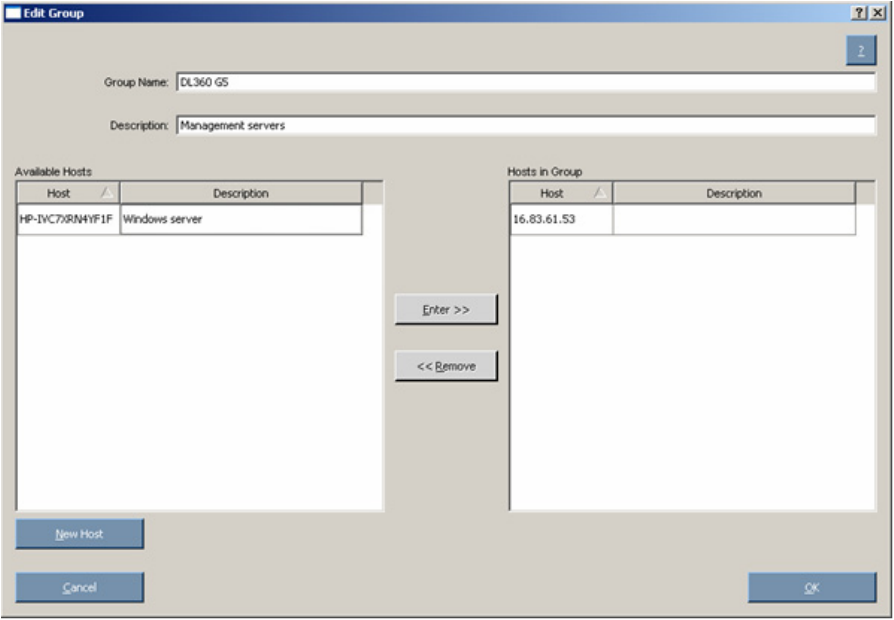The height and width of the screenshot is (620, 894).
Task: Click the New Host button
Action: (79, 534)
